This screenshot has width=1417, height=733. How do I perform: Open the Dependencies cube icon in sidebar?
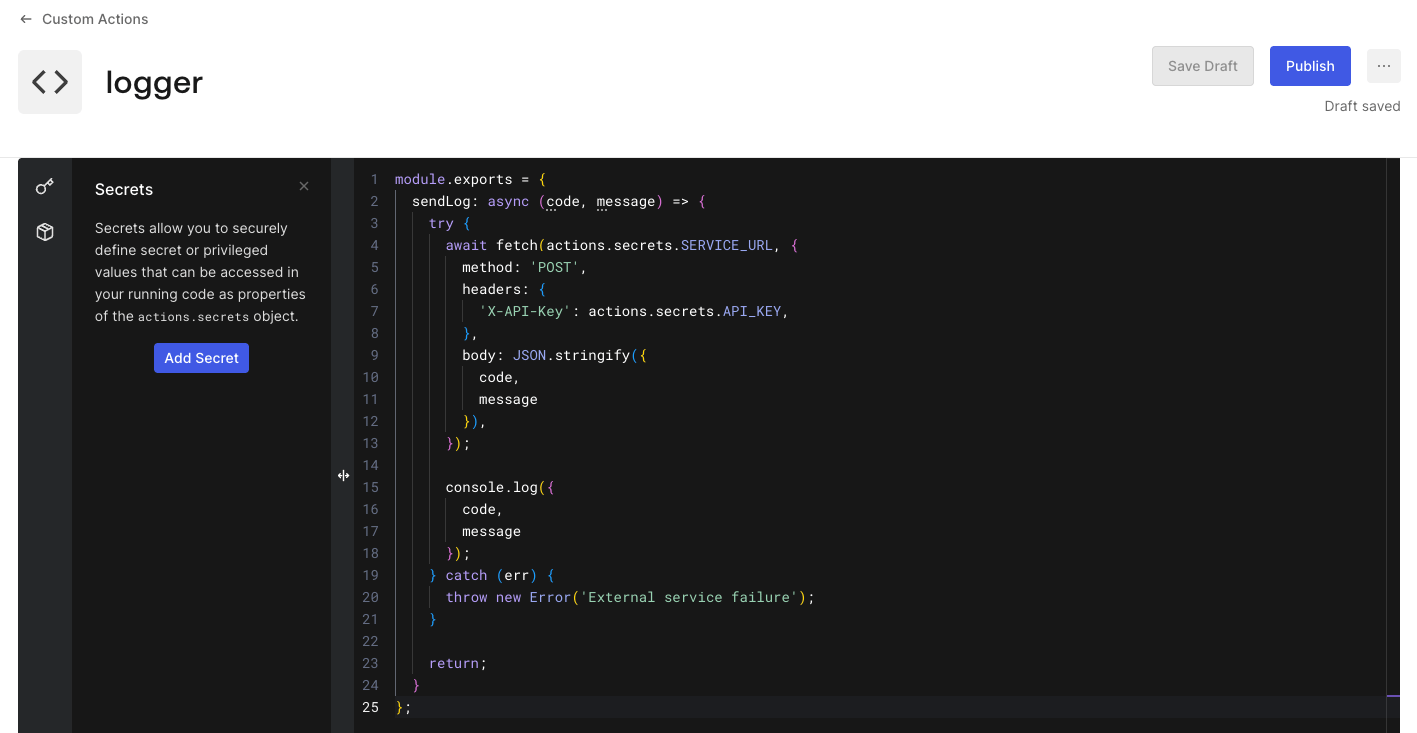(x=45, y=232)
